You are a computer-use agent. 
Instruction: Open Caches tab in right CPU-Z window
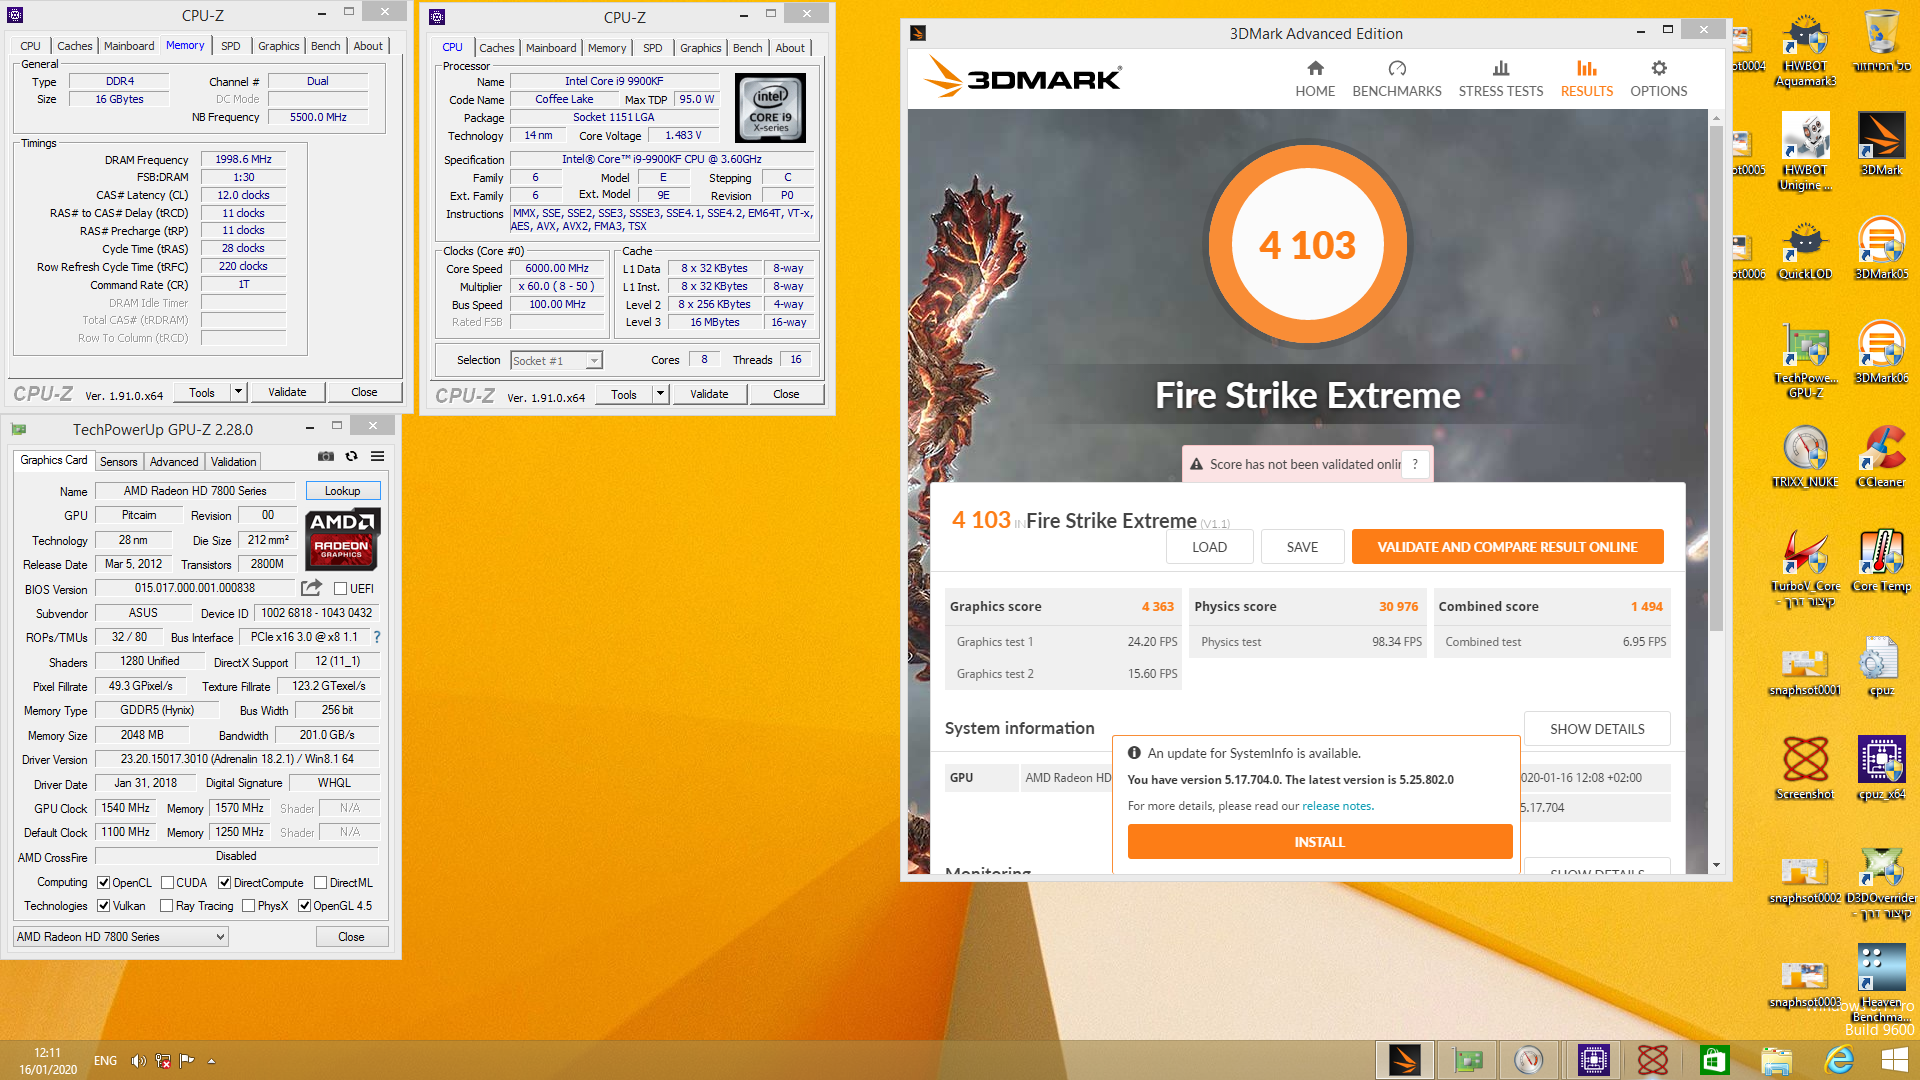[496, 48]
